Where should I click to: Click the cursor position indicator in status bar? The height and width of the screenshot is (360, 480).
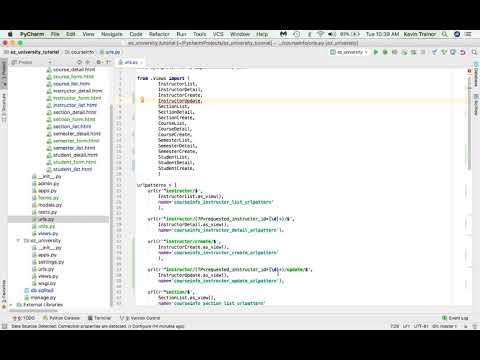coord(395,326)
